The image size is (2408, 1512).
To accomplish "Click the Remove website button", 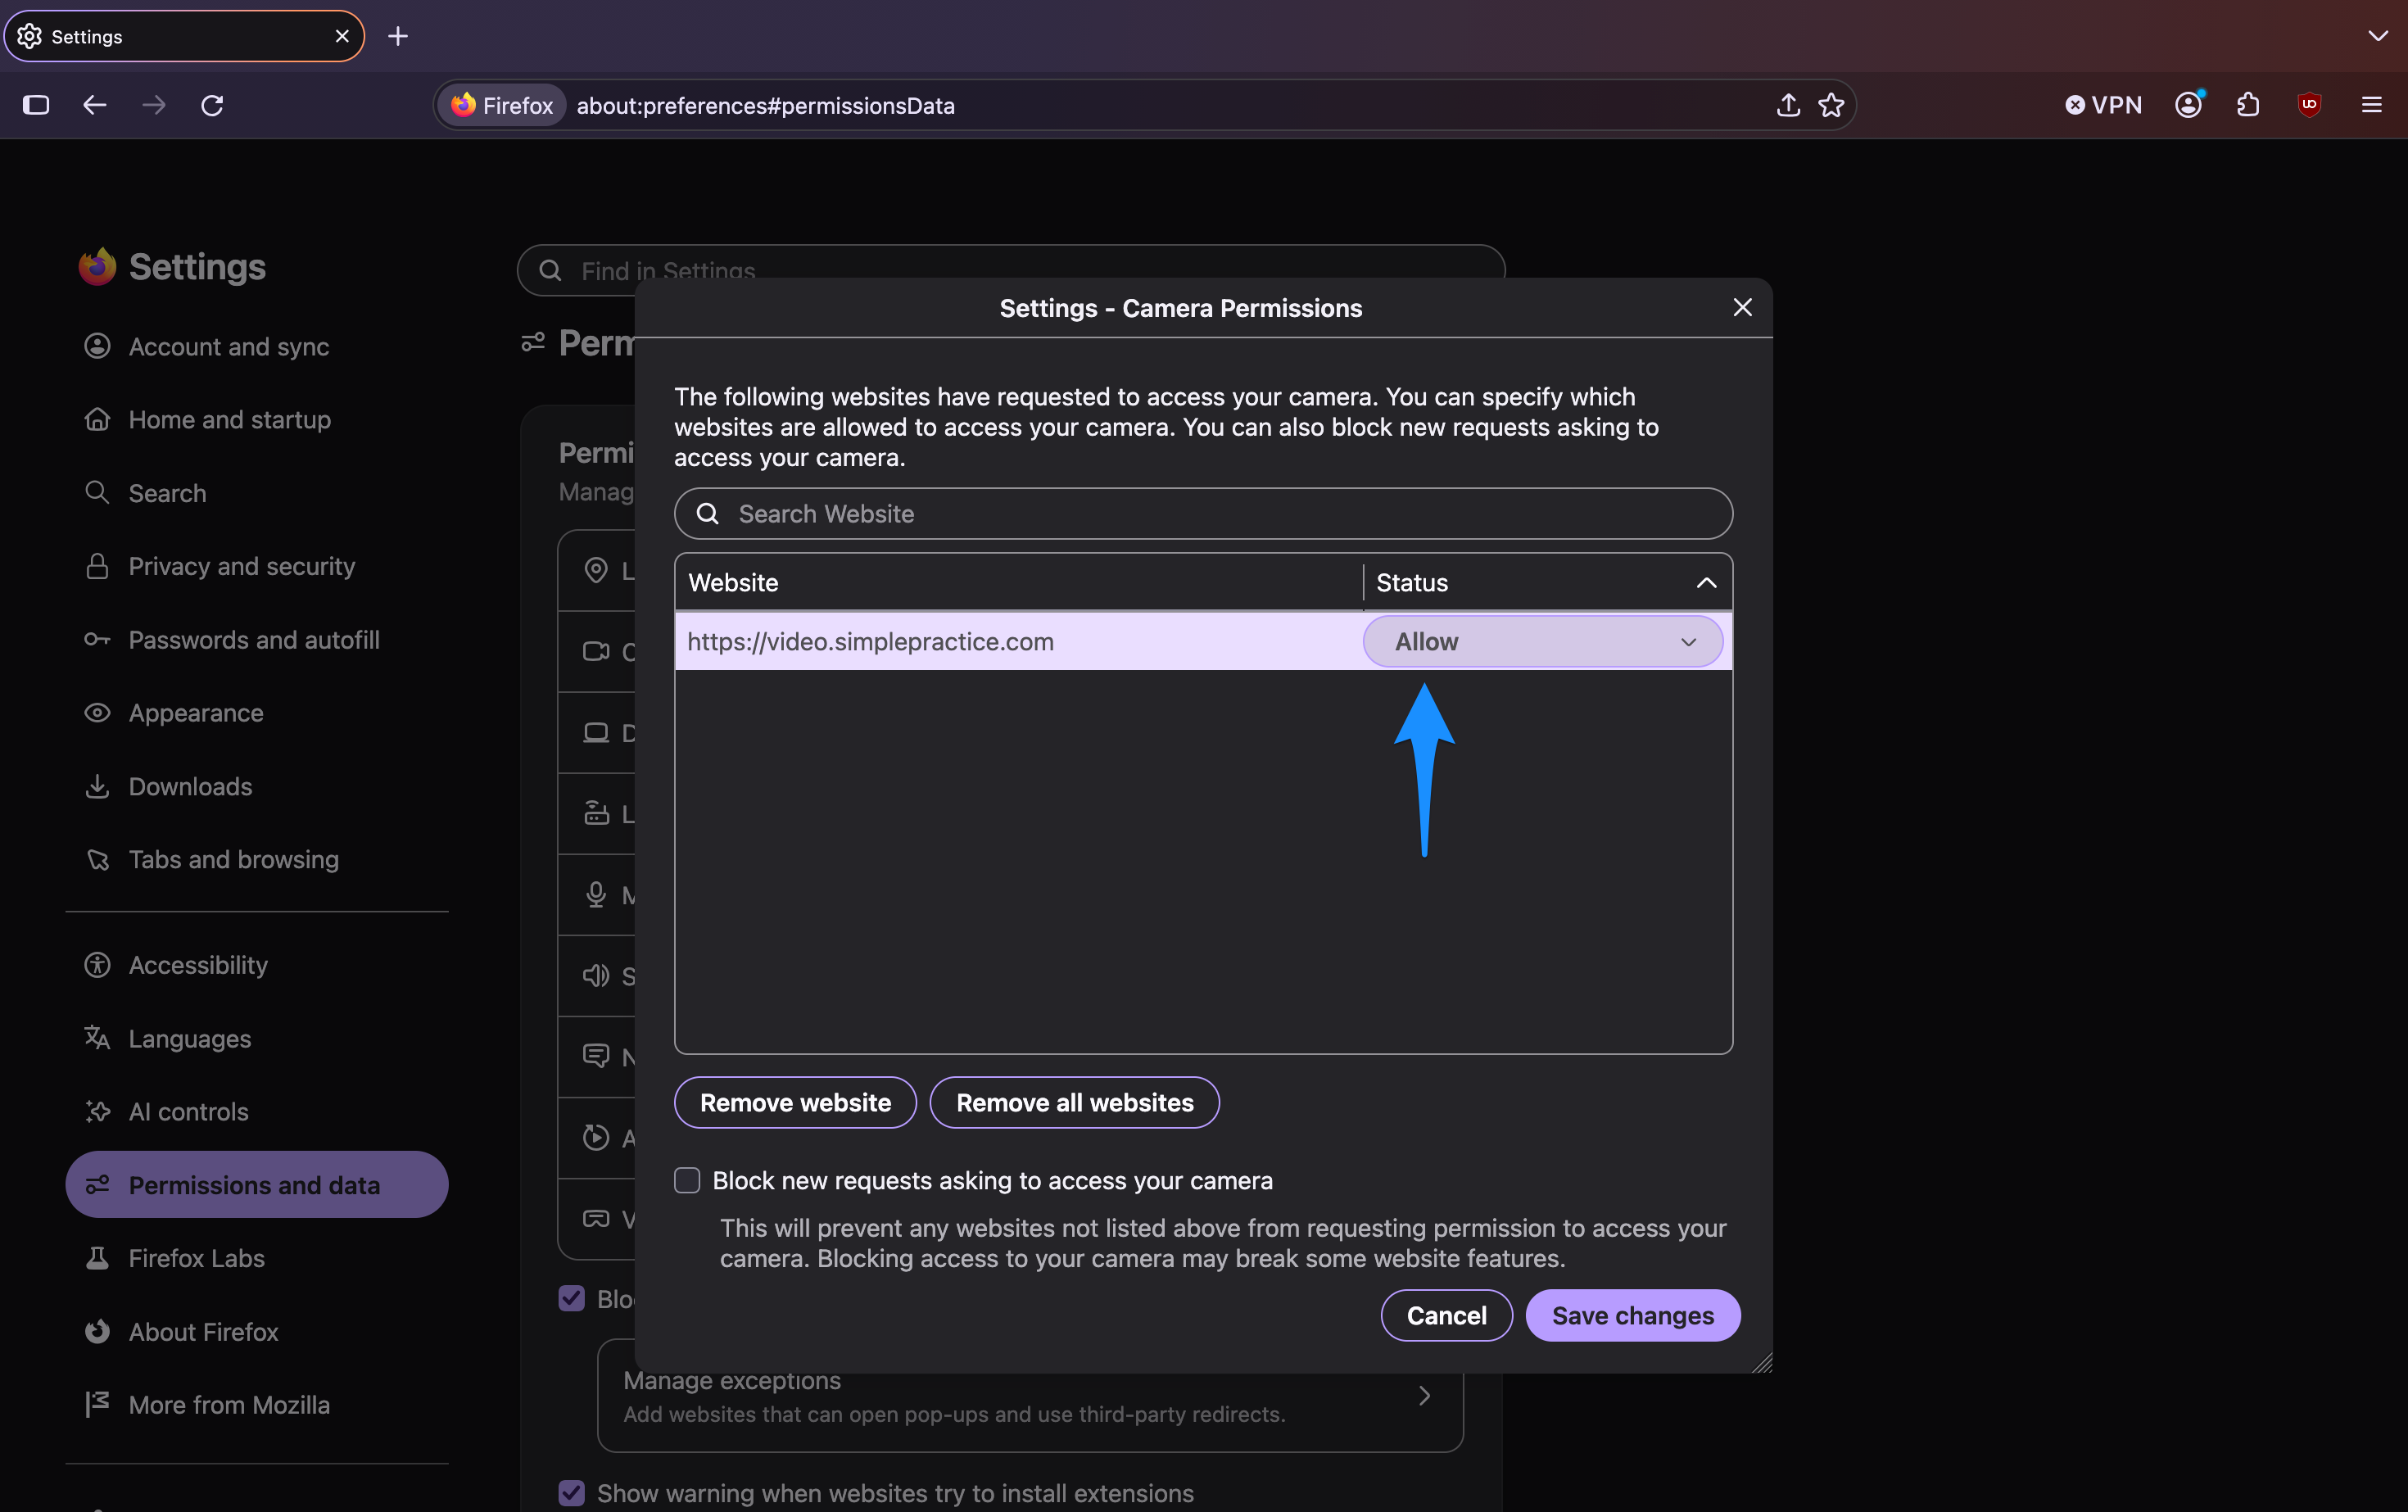I will tap(795, 1103).
